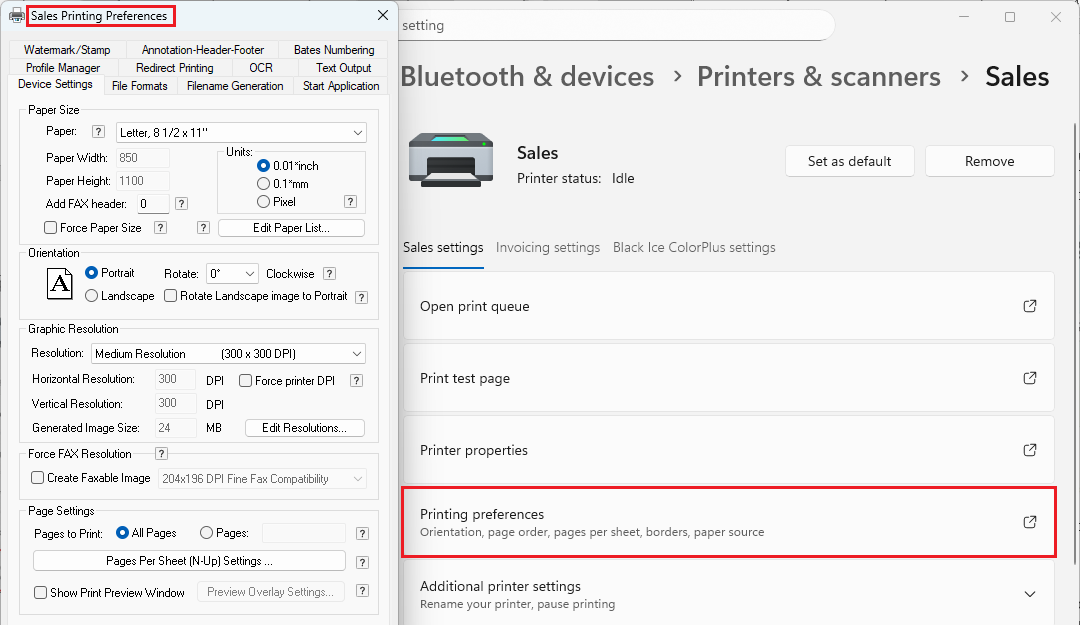
Task: Switch to the File Formats tab
Action: [x=140, y=86]
